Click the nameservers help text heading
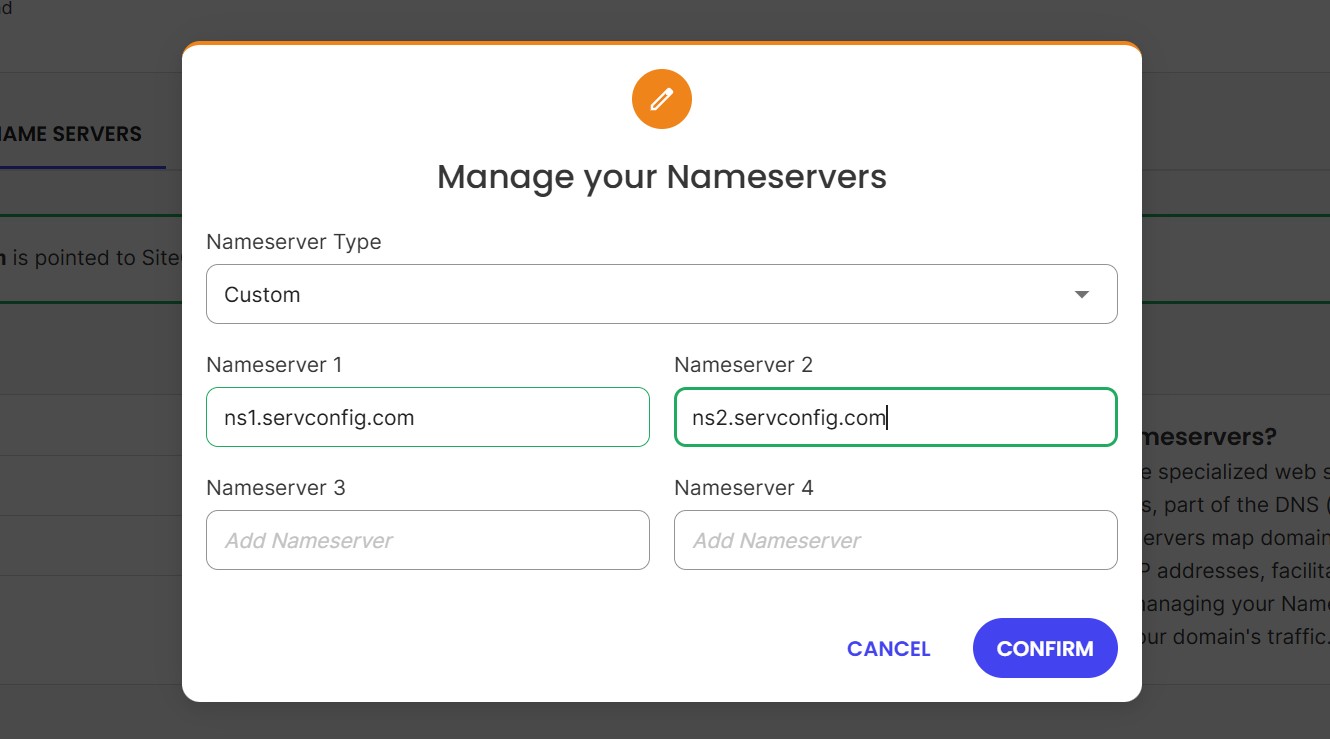The image size is (1330, 739). click(x=1215, y=436)
